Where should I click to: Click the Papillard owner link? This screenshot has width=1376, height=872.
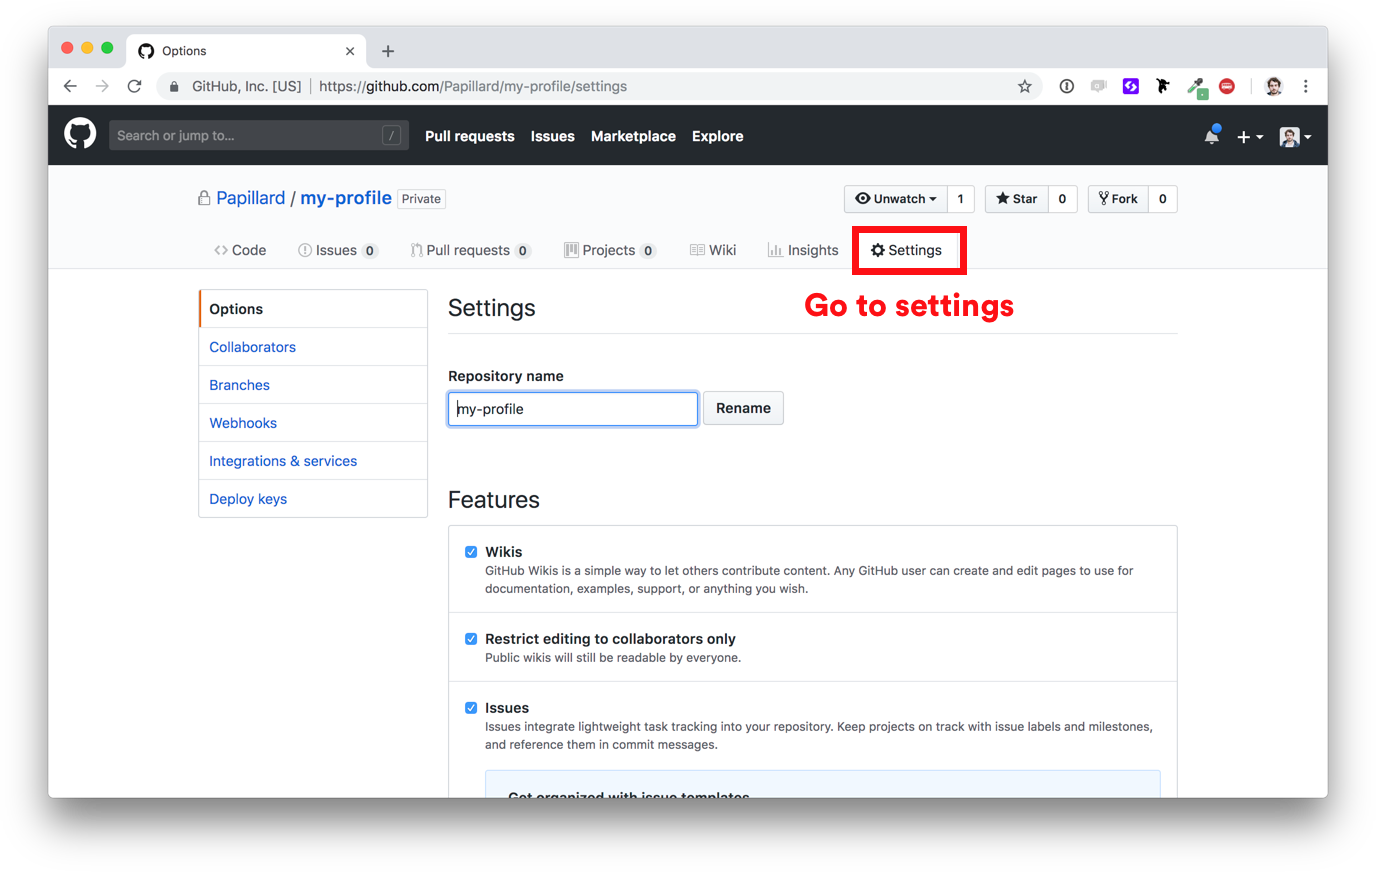[251, 198]
